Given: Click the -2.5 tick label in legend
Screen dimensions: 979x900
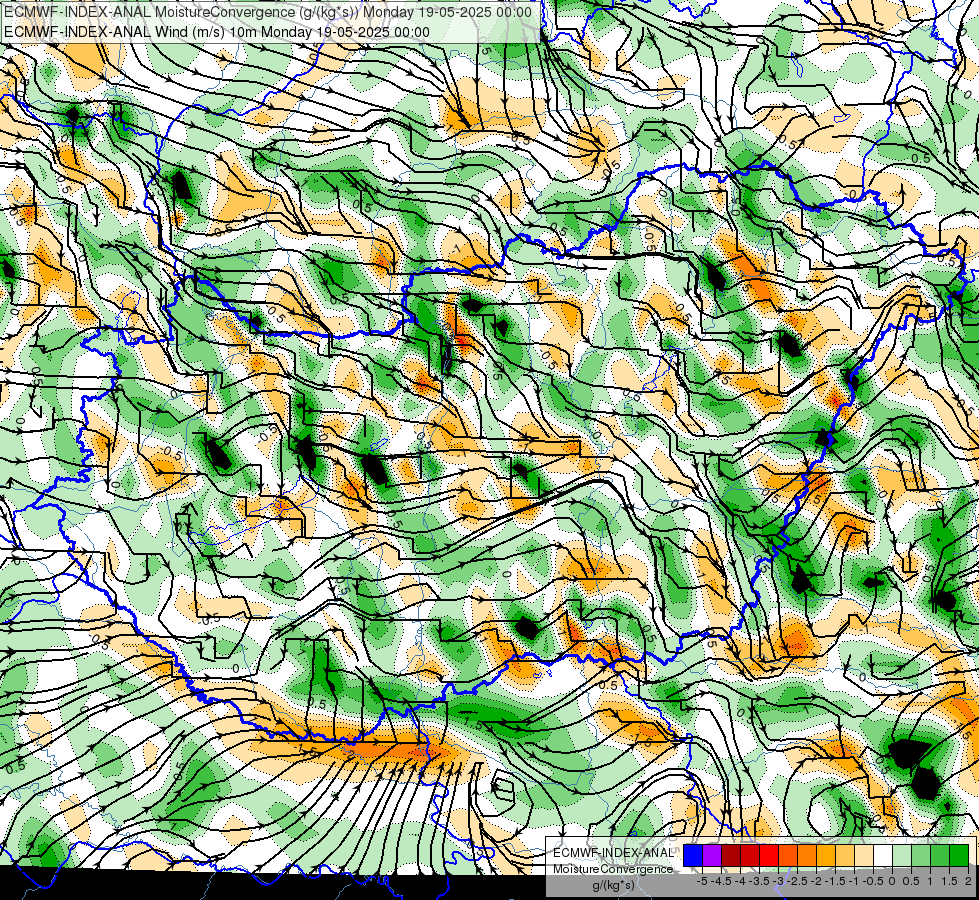Looking at the screenshot, I should click(x=797, y=881).
